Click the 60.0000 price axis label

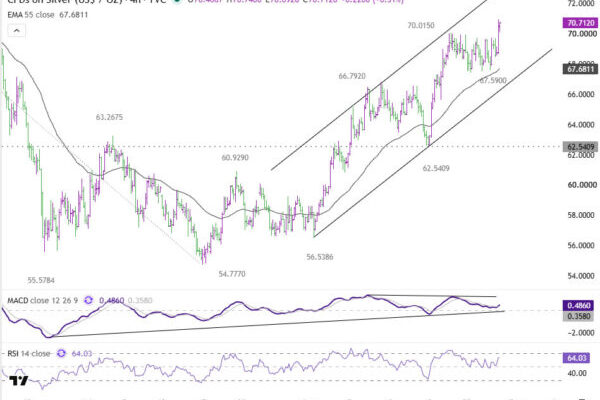[582, 185]
